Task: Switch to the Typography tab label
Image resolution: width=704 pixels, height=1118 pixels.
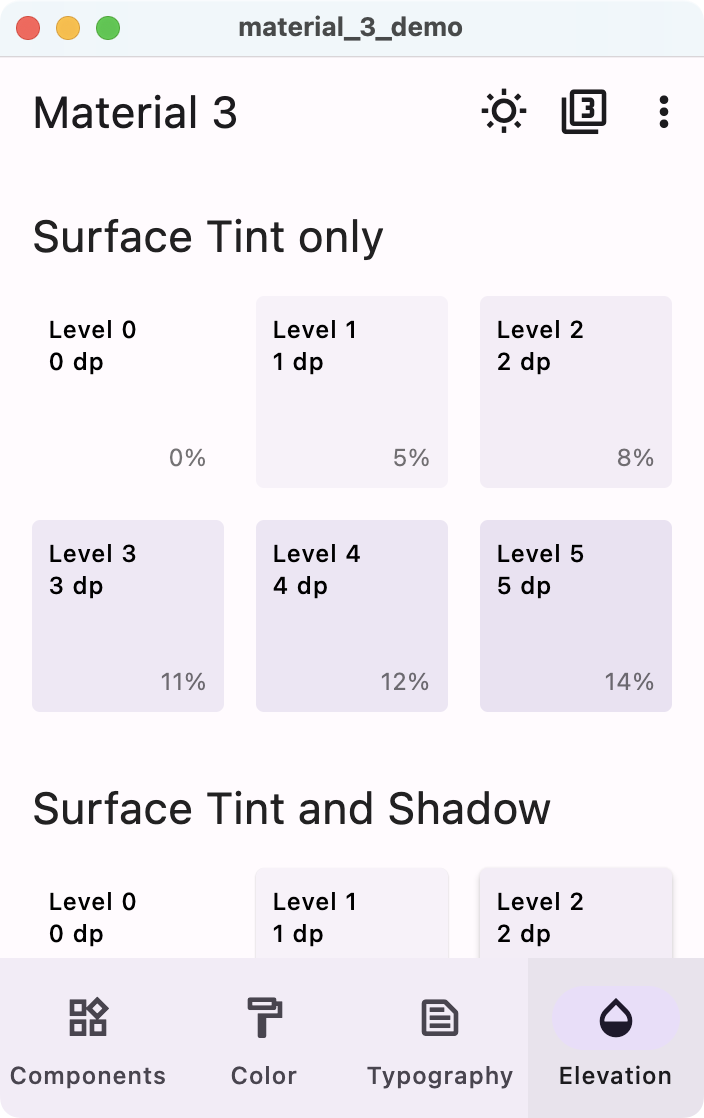Action: point(440,1076)
